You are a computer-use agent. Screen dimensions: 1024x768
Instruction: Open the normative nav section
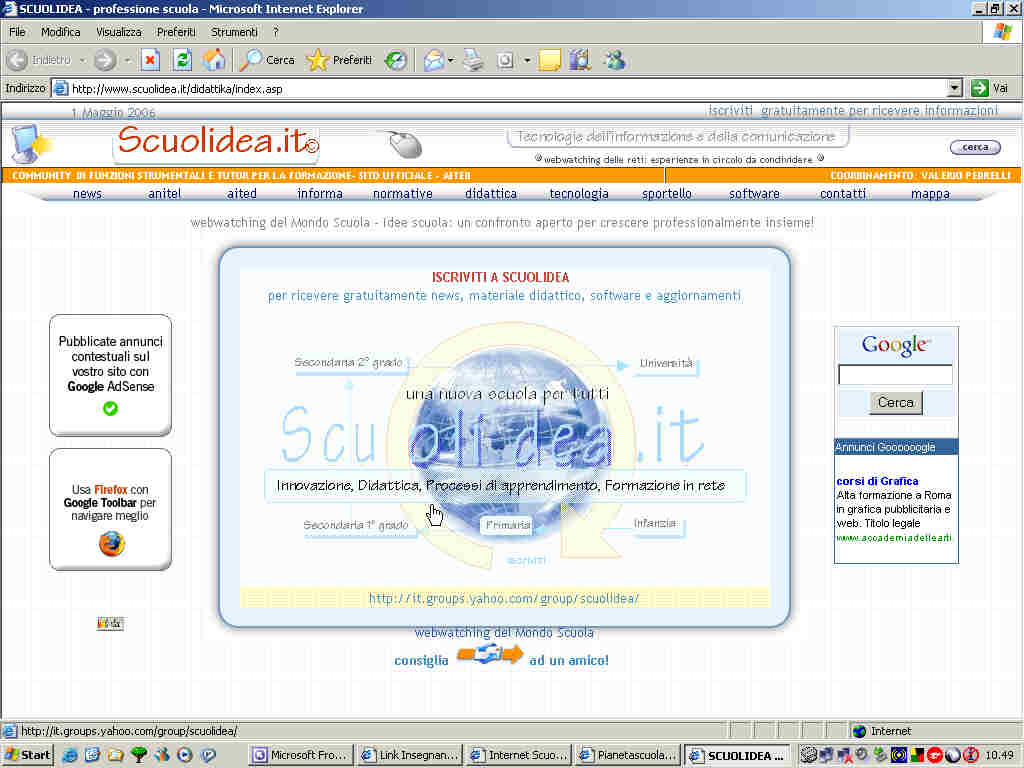(x=403, y=194)
